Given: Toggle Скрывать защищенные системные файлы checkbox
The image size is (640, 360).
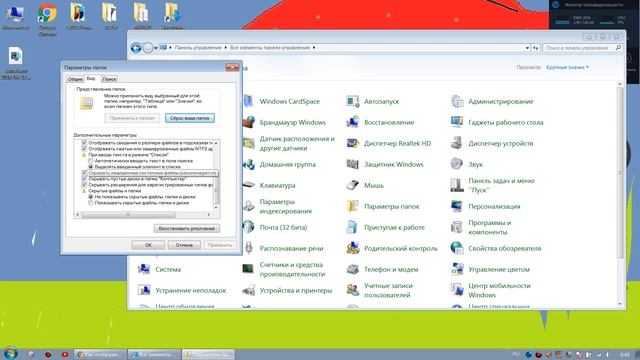Looking at the screenshot, I should (84, 173).
